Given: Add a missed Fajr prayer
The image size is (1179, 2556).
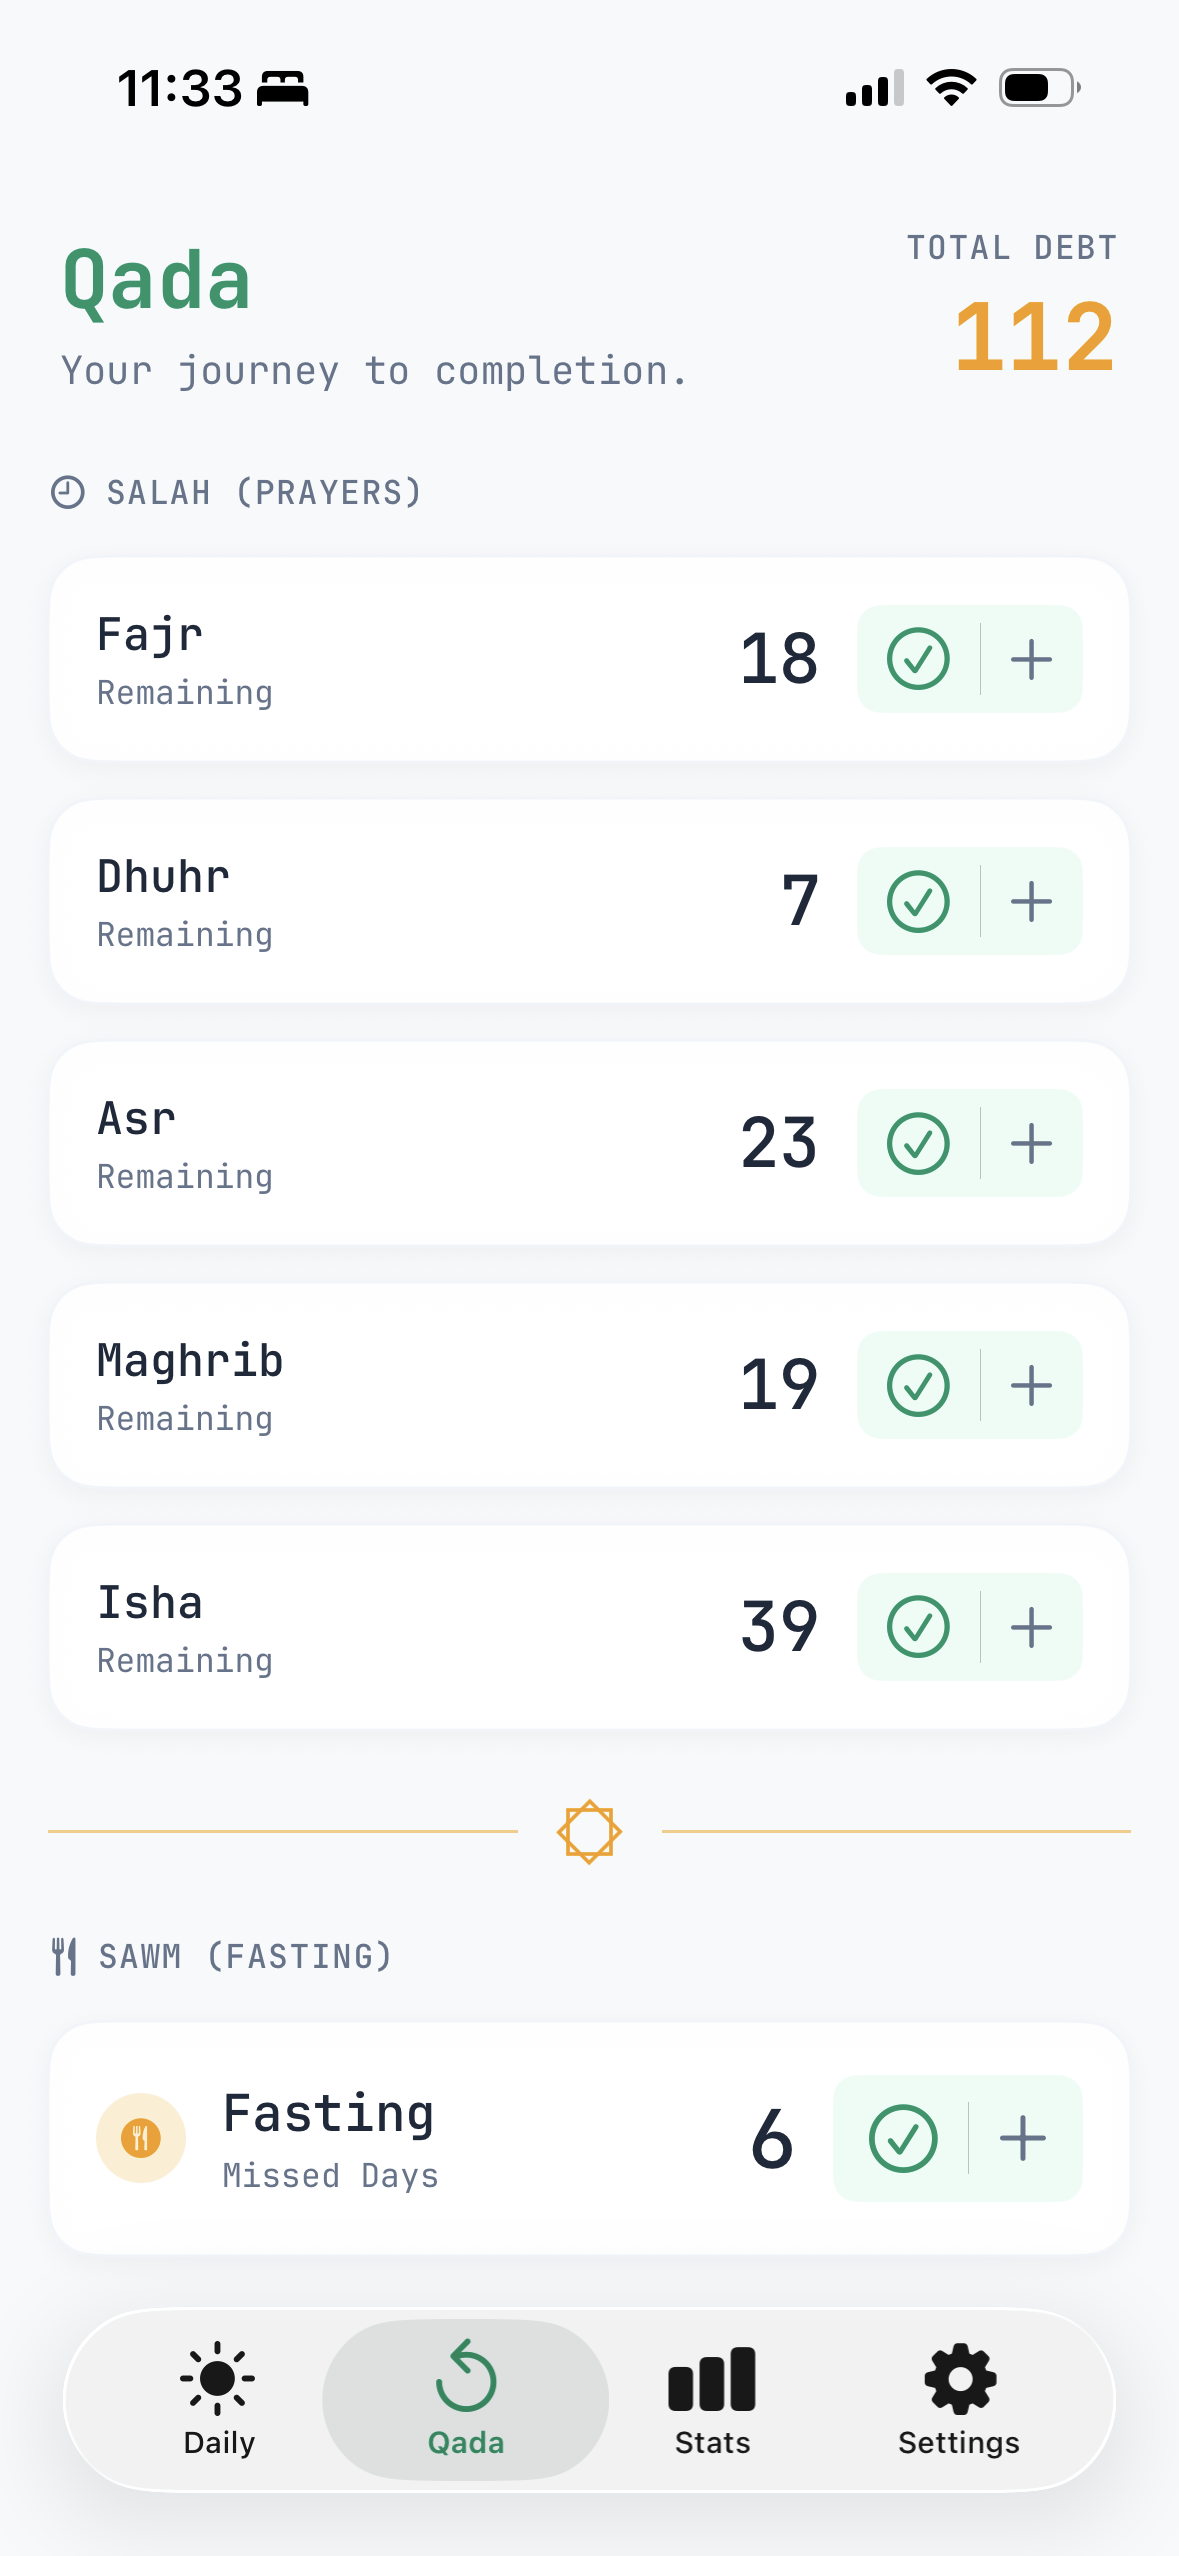Looking at the screenshot, I should point(1031,659).
